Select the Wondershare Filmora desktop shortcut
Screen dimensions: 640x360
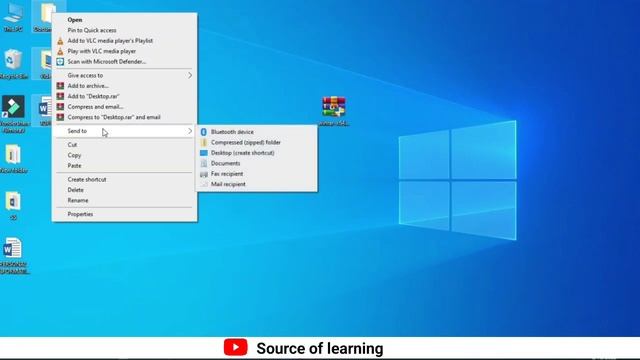13,114
